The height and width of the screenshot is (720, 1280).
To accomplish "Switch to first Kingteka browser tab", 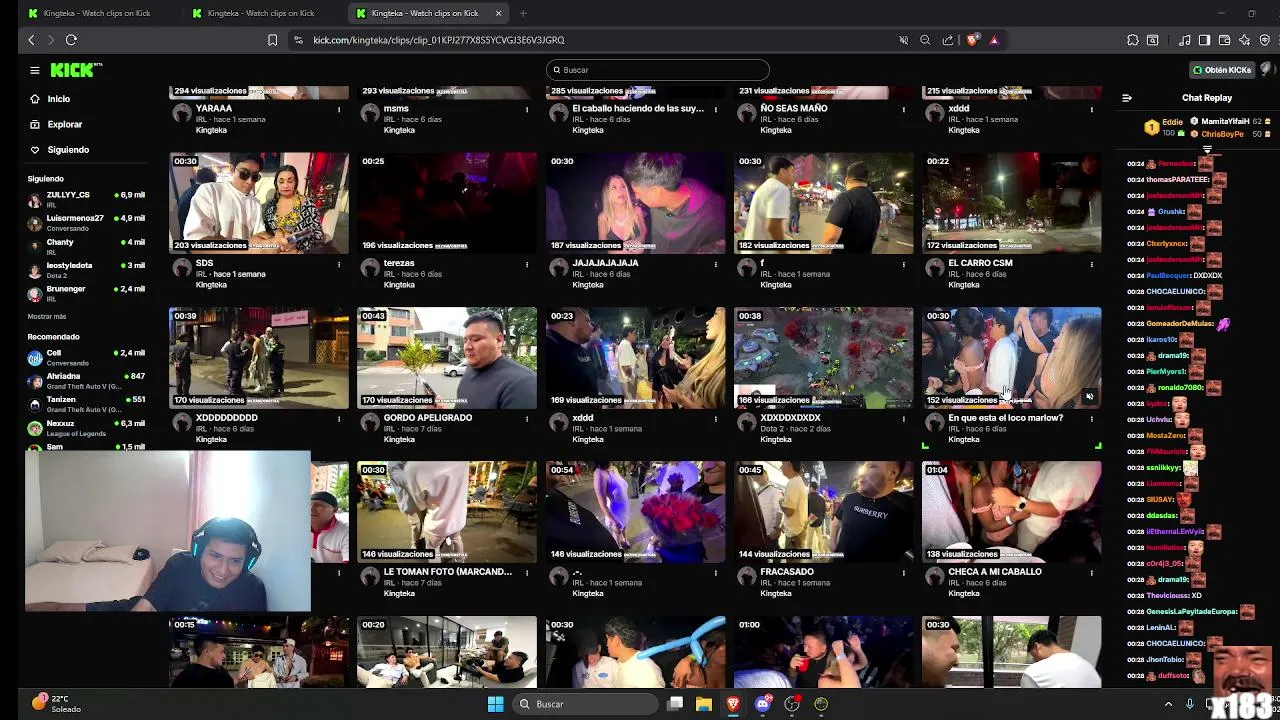I will tap(95, 13).
